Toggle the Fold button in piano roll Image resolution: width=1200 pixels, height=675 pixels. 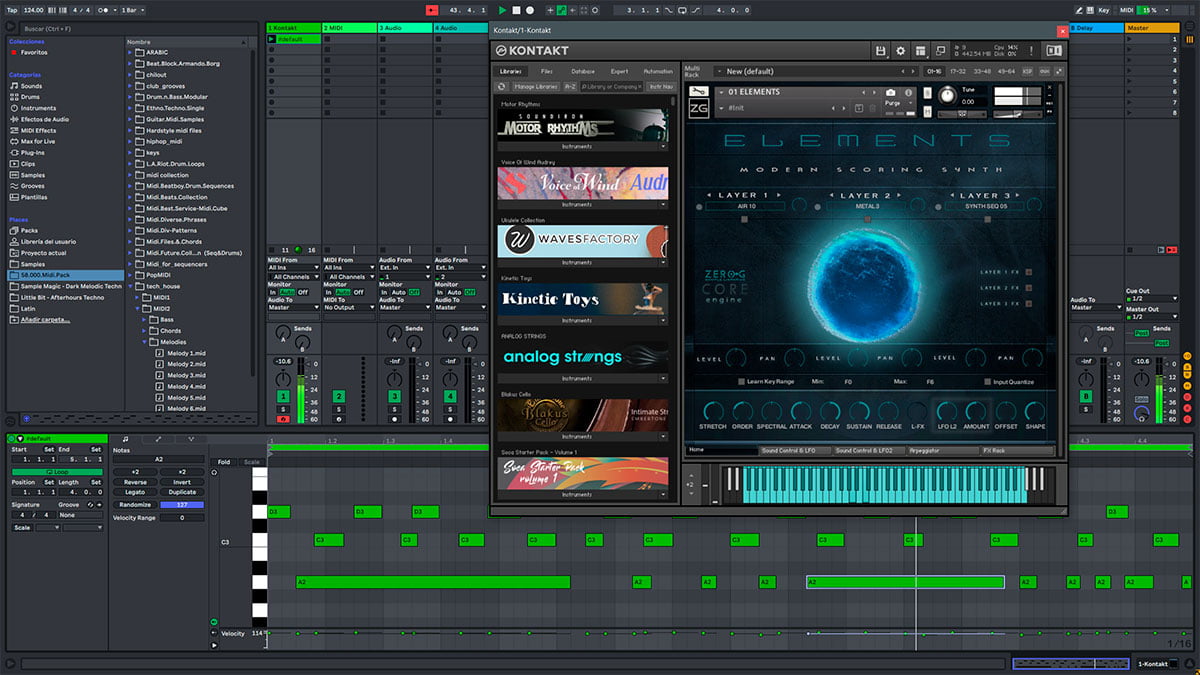click(x=224, y=462)
